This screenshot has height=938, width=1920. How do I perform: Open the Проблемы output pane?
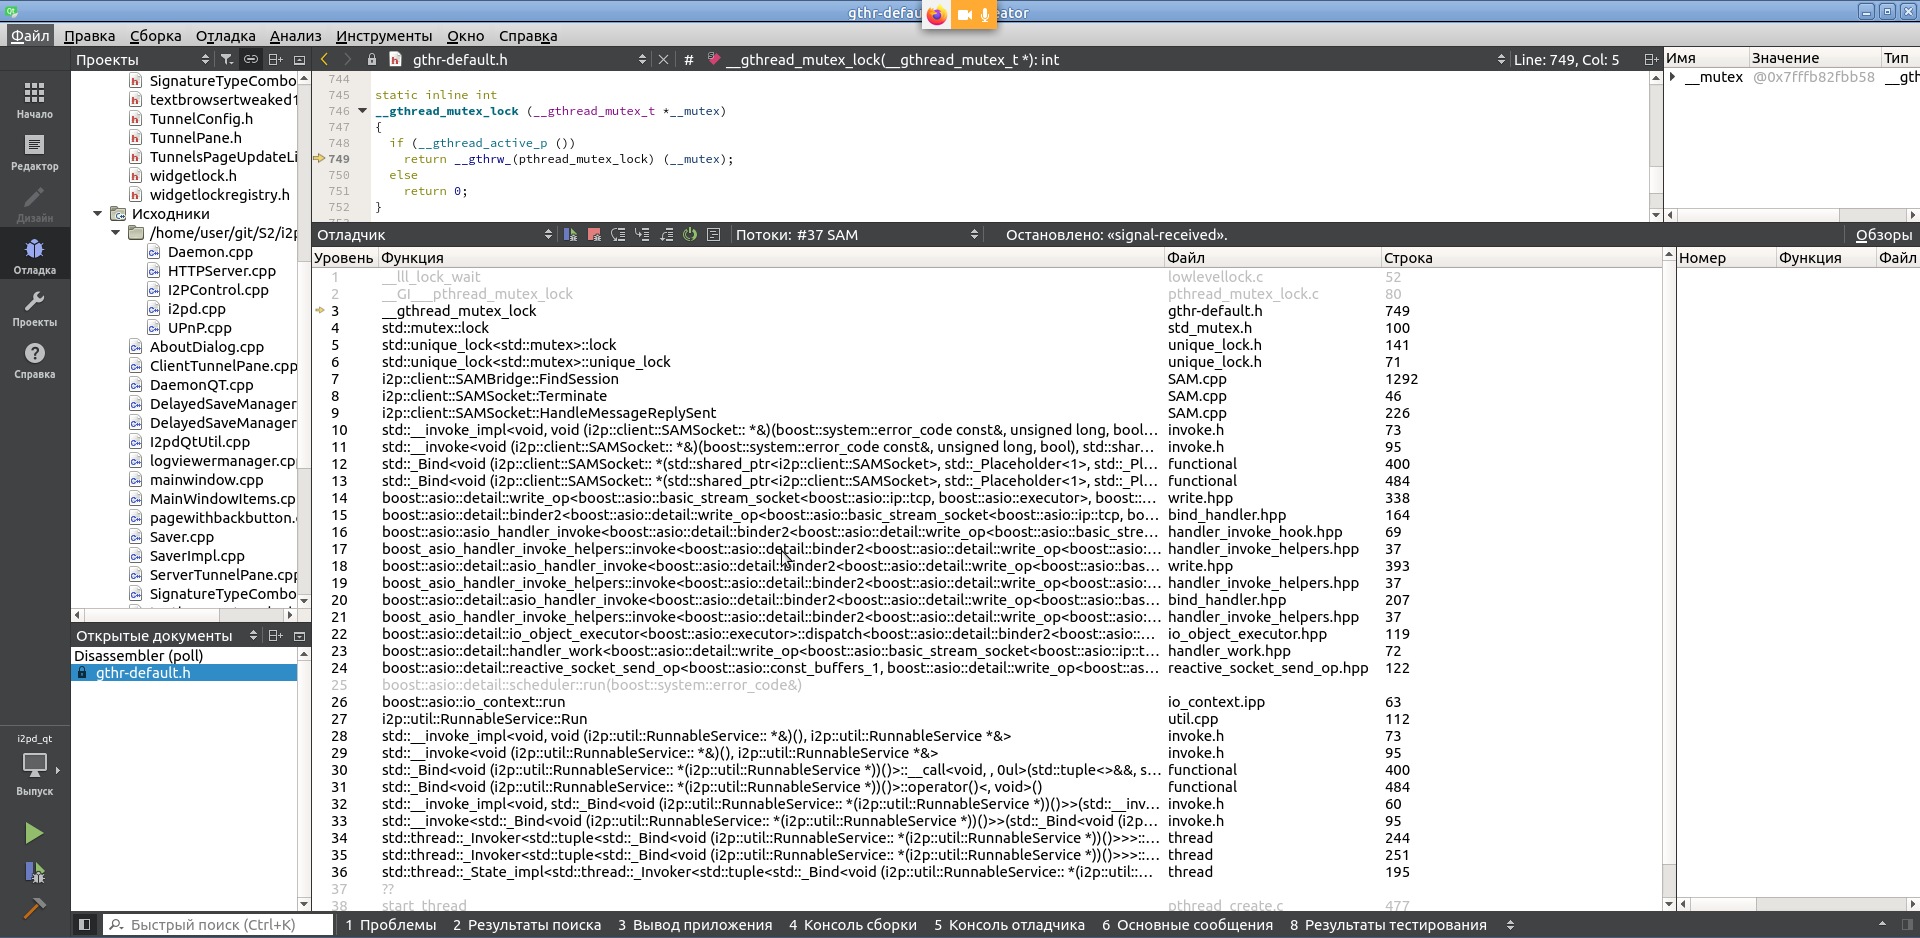(391, 925)
